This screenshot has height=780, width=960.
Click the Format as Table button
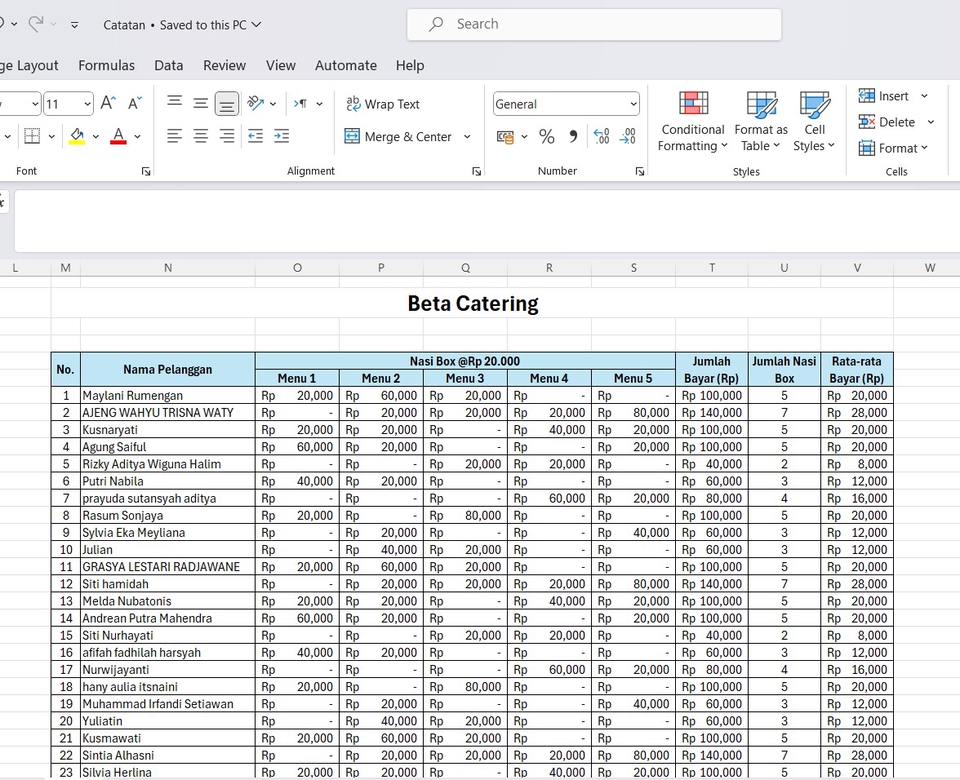click(x=760, y=122)
